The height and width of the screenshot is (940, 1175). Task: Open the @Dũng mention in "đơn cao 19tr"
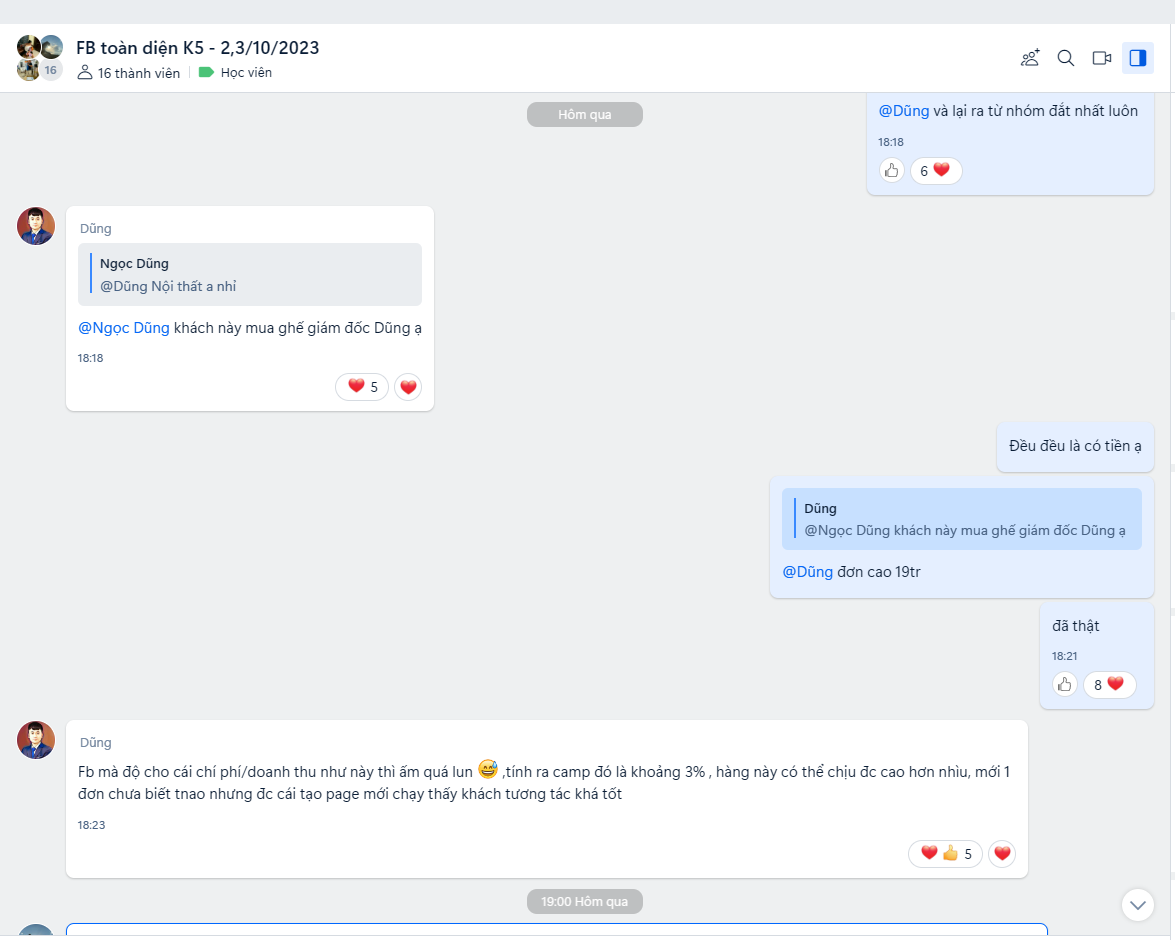tap(806, 571)
